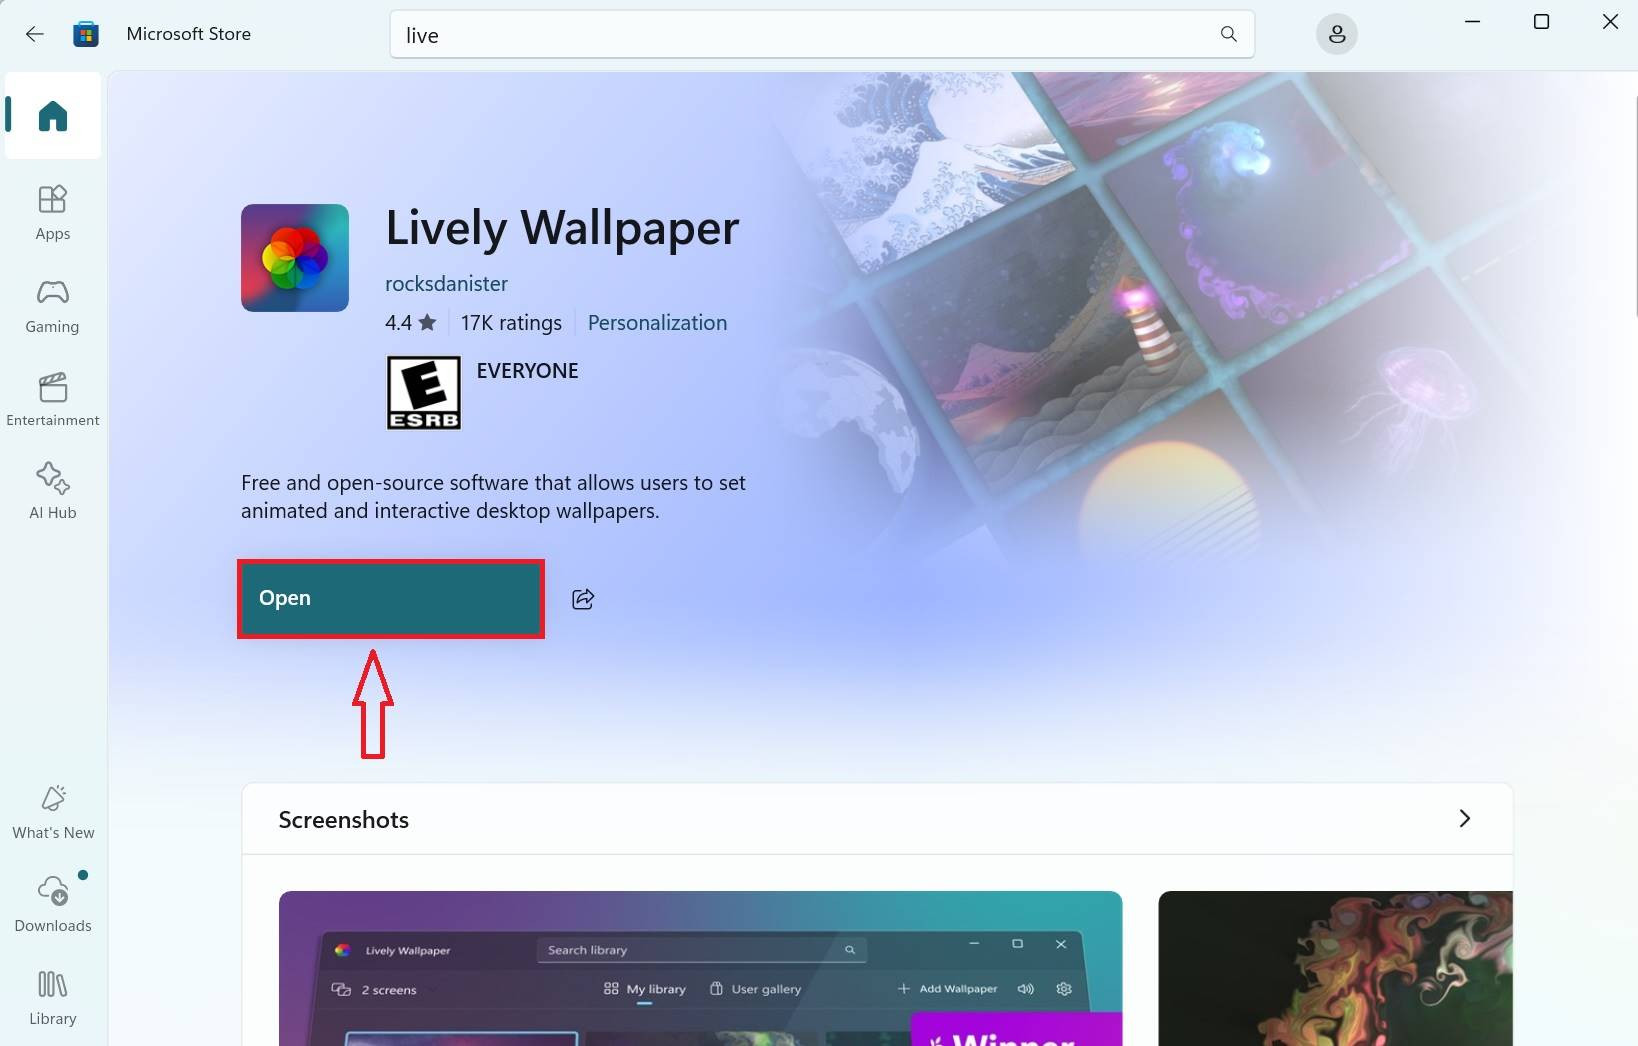
Task: Open the AI Hub section
Action: [x=53, y=491]
